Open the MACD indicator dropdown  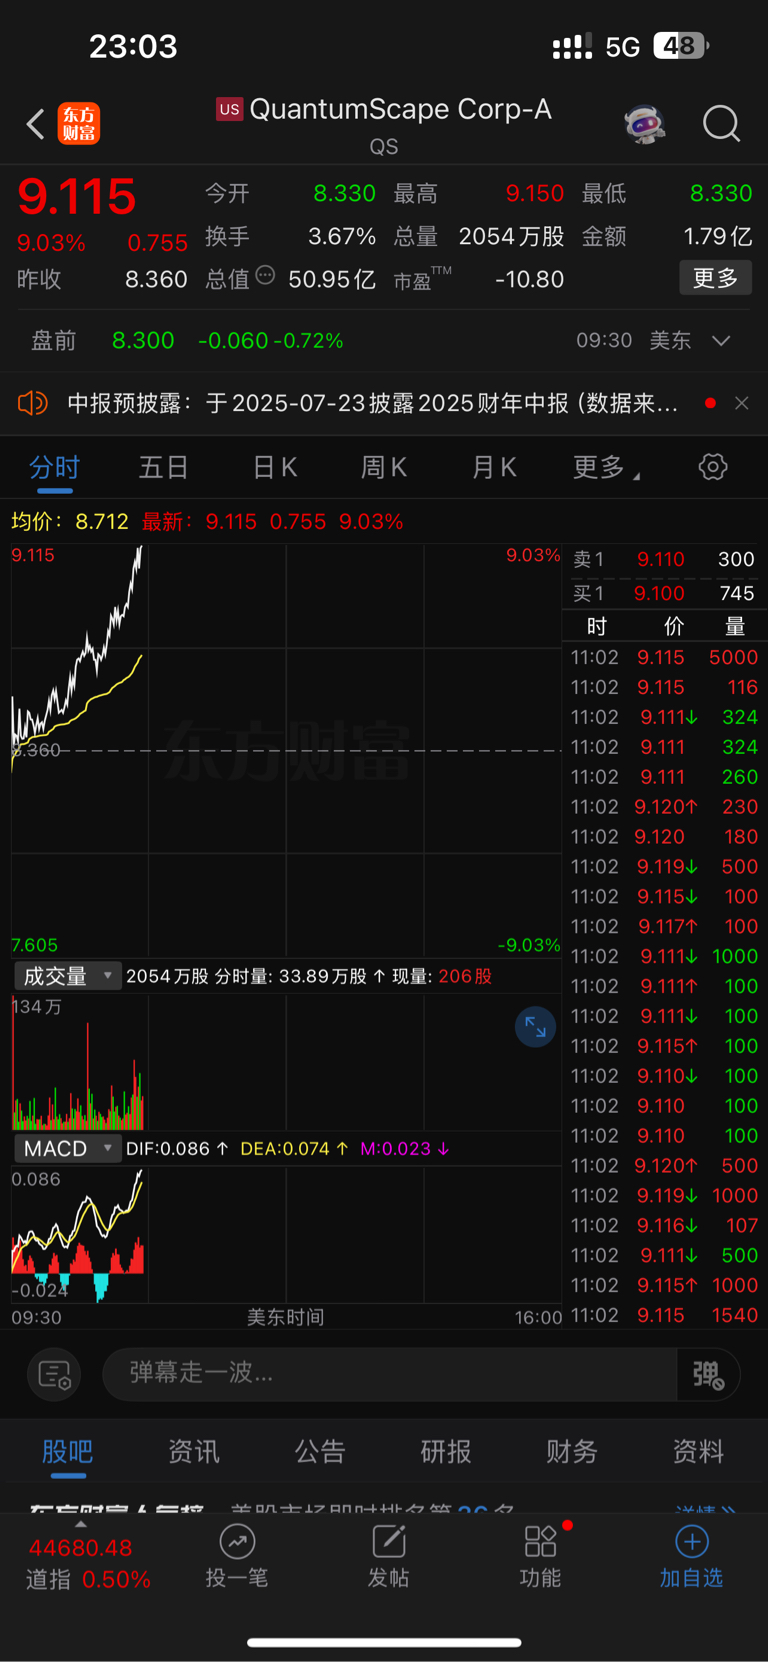[67, 1148]
